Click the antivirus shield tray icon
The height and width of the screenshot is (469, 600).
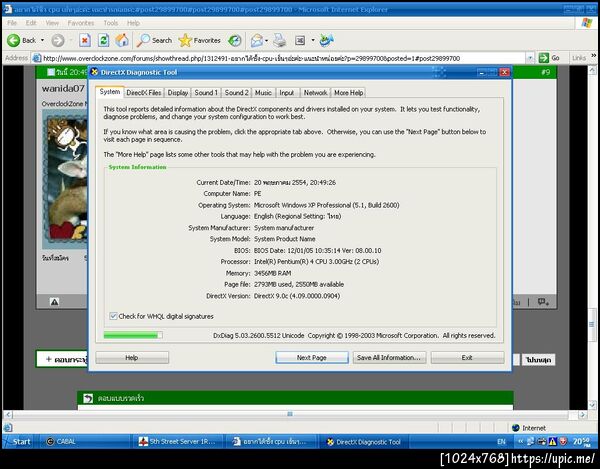pos(563,441)
